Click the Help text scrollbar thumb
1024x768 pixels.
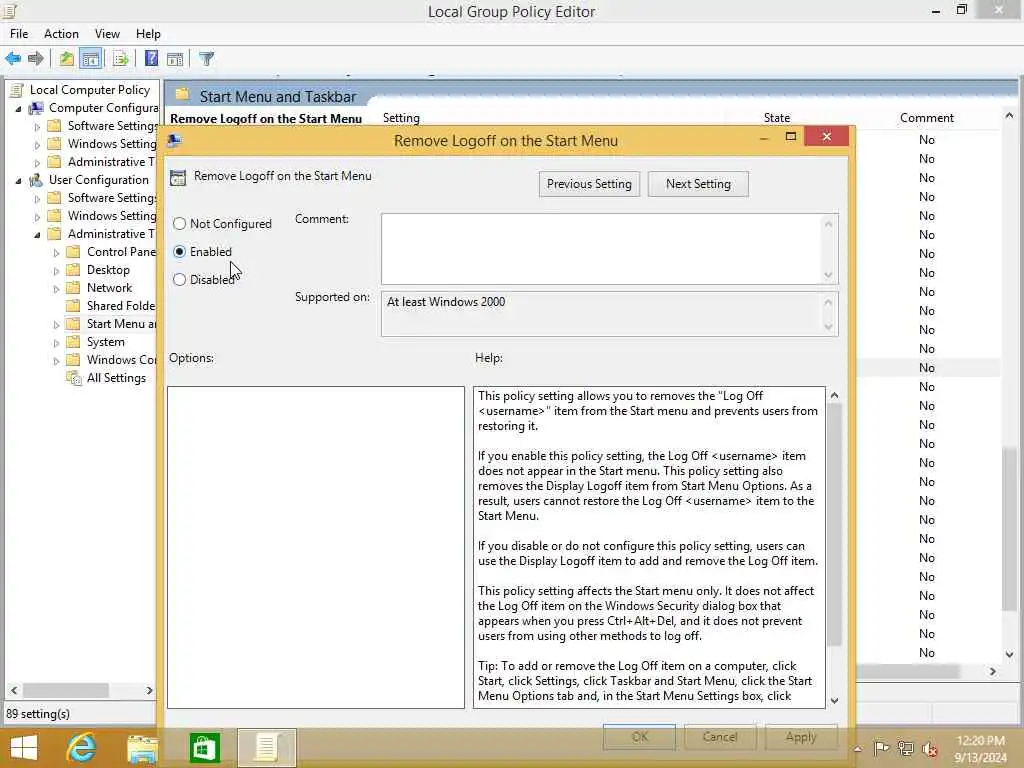click(x=834, y=524)
